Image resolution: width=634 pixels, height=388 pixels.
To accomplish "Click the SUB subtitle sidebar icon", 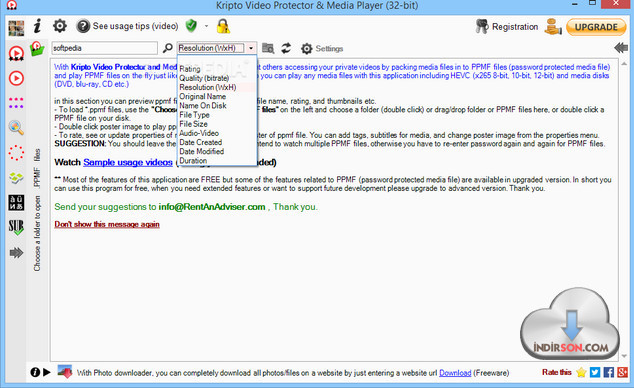I will pyautogui.click(x=16, y=228).
